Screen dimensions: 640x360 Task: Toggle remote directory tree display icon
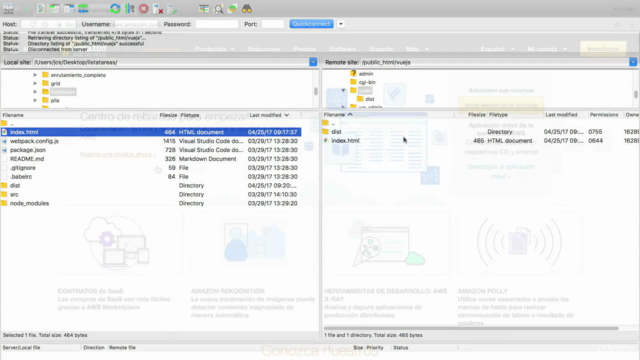69,9
